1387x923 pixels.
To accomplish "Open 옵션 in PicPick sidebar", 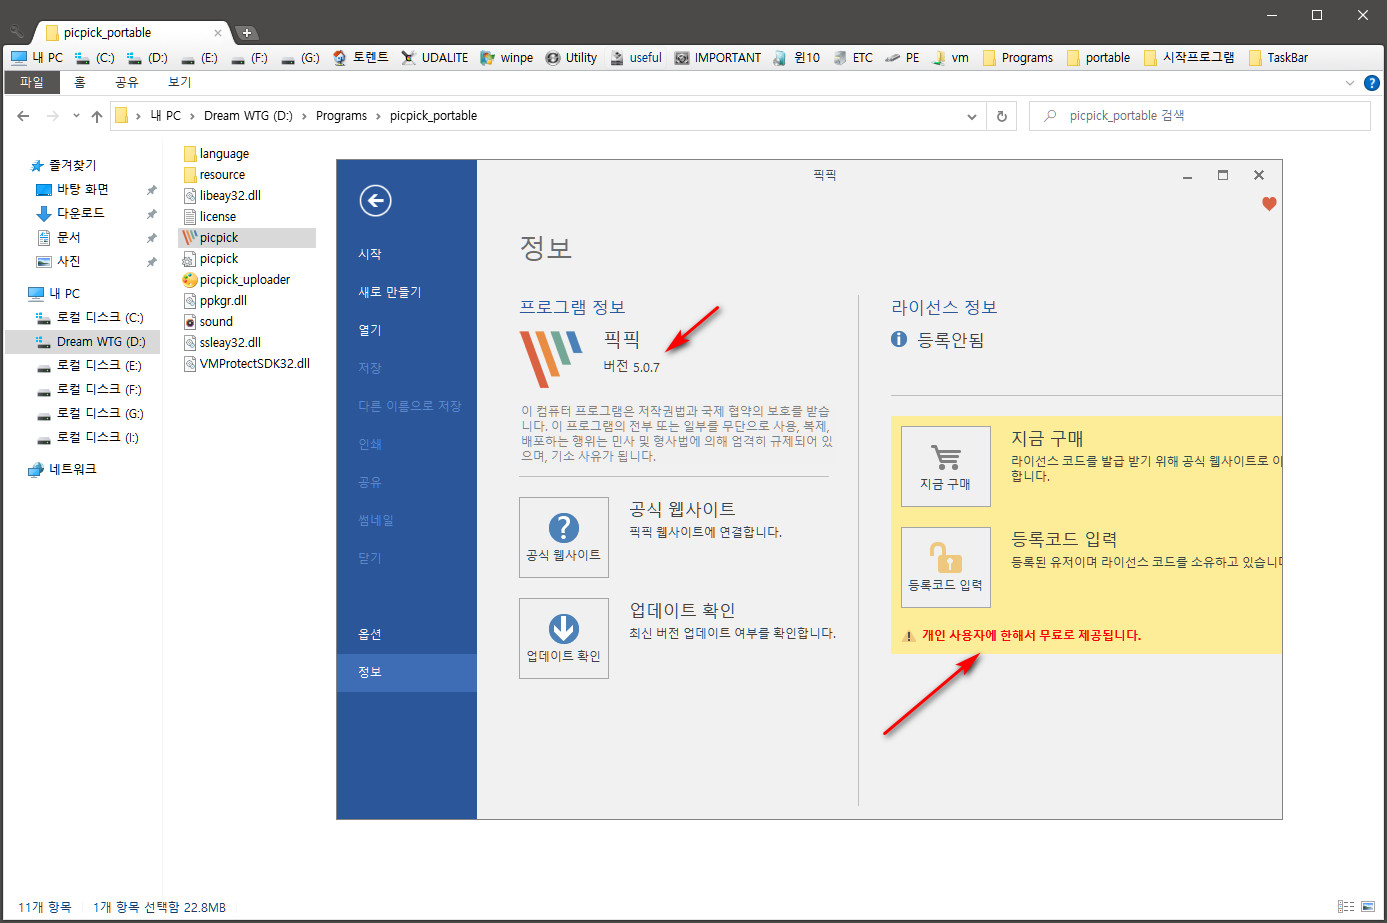I will point(407,634).
